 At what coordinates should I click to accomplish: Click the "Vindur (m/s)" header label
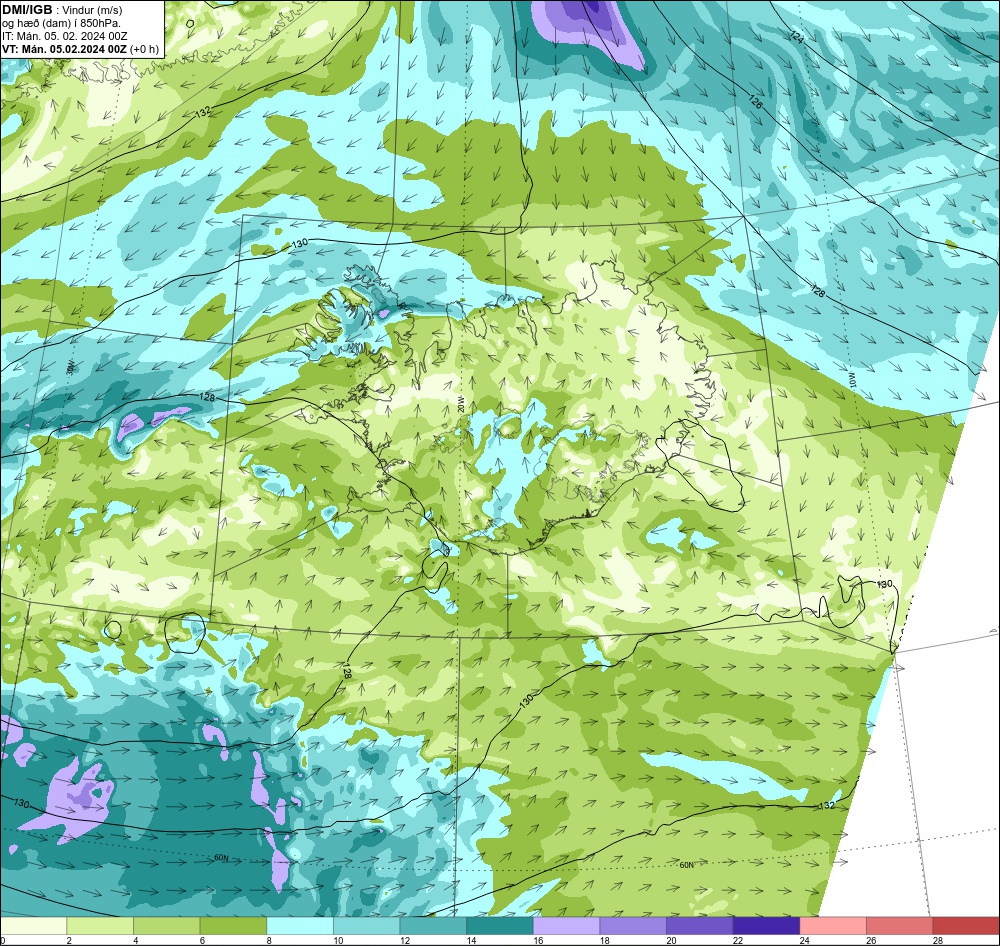tap(92, 10)
